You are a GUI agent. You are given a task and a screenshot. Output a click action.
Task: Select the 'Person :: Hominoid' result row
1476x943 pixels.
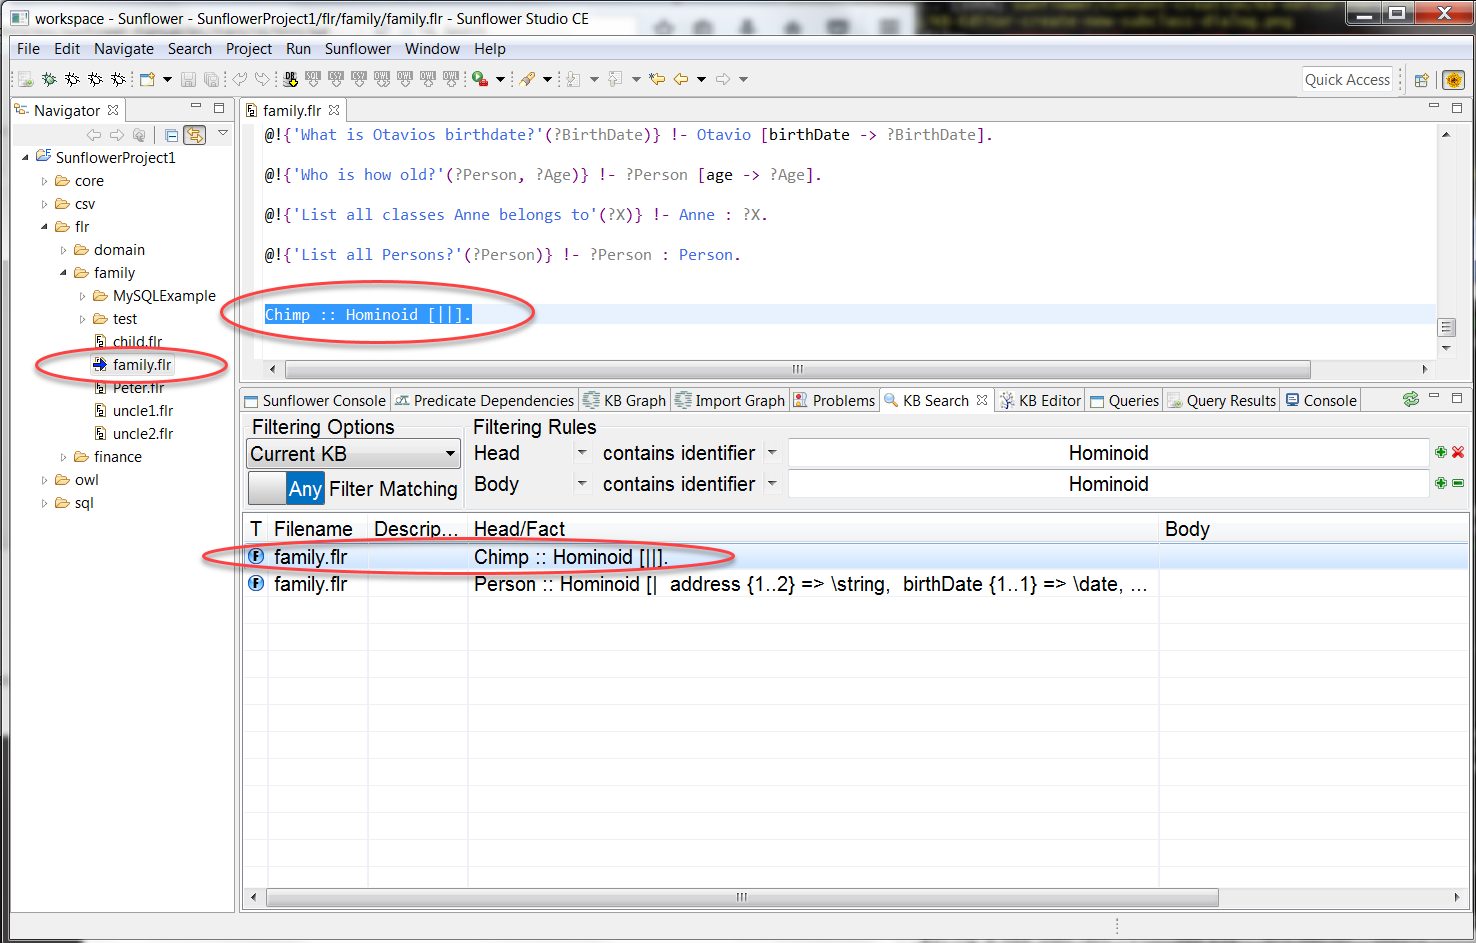855,584
